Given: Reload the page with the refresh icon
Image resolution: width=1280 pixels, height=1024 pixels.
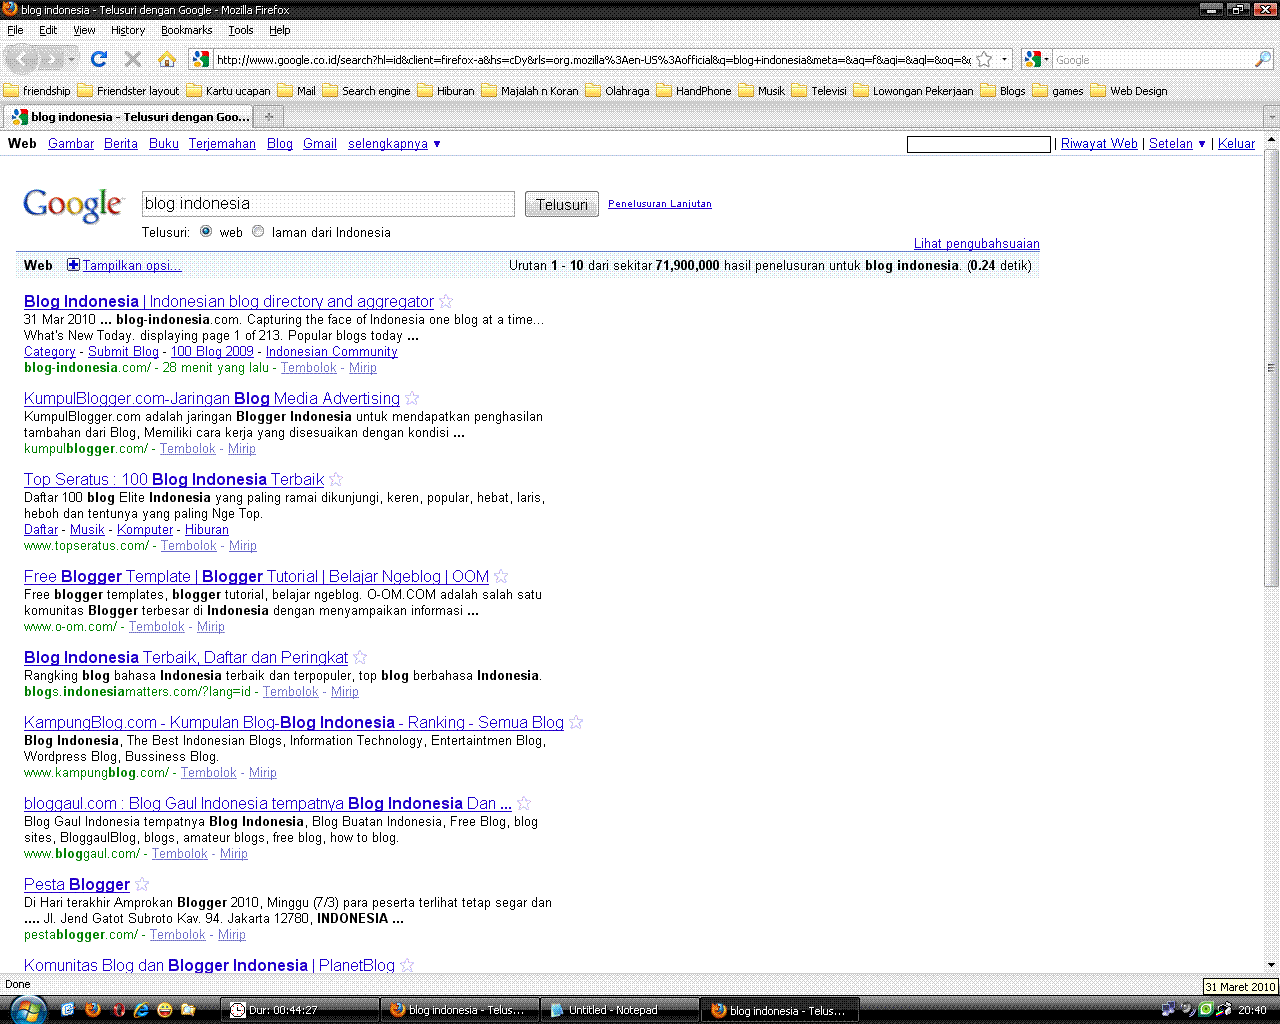Looking at the screenshot, I should (x=99, y=60).
